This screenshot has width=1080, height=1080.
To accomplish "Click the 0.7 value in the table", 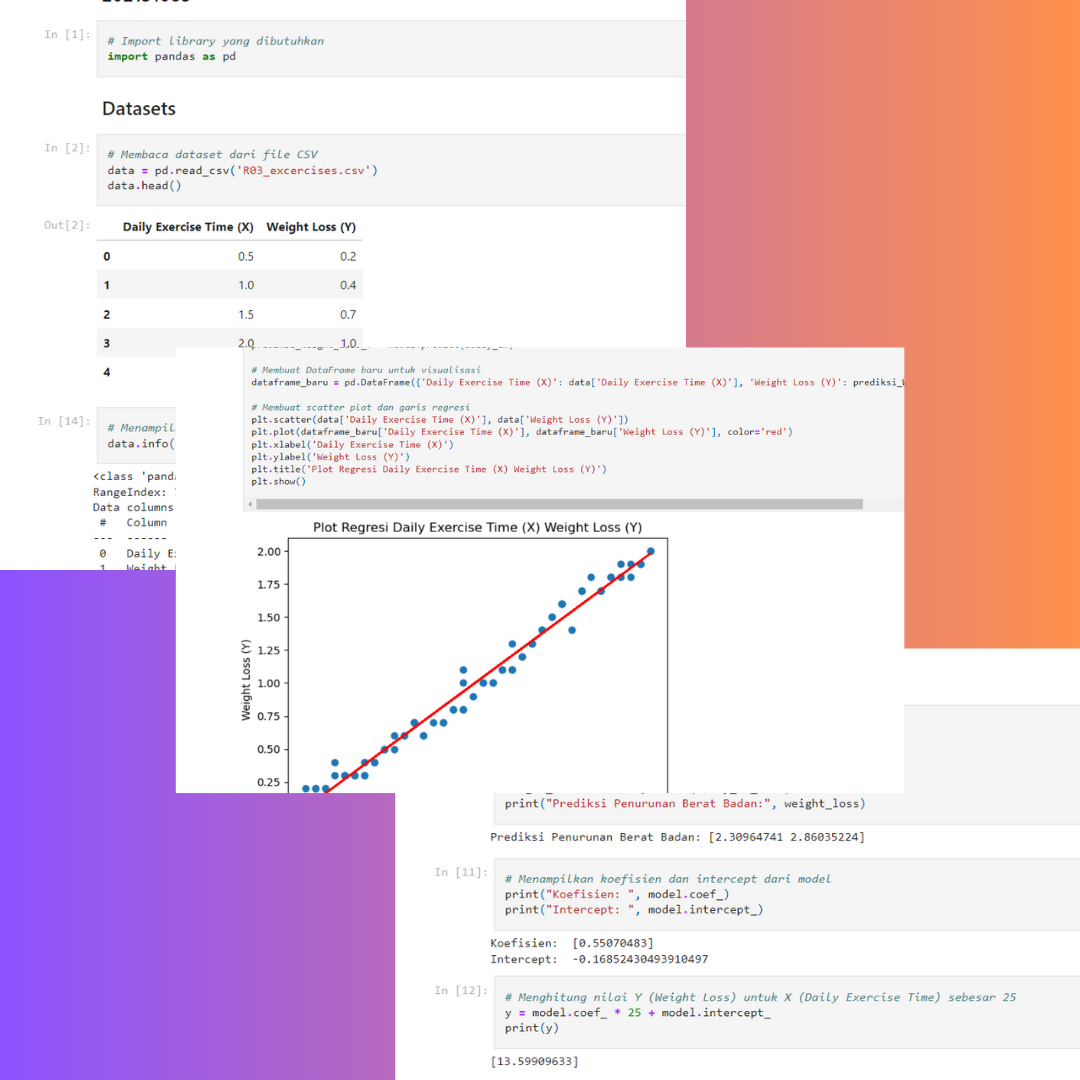I will click(347, 314).
